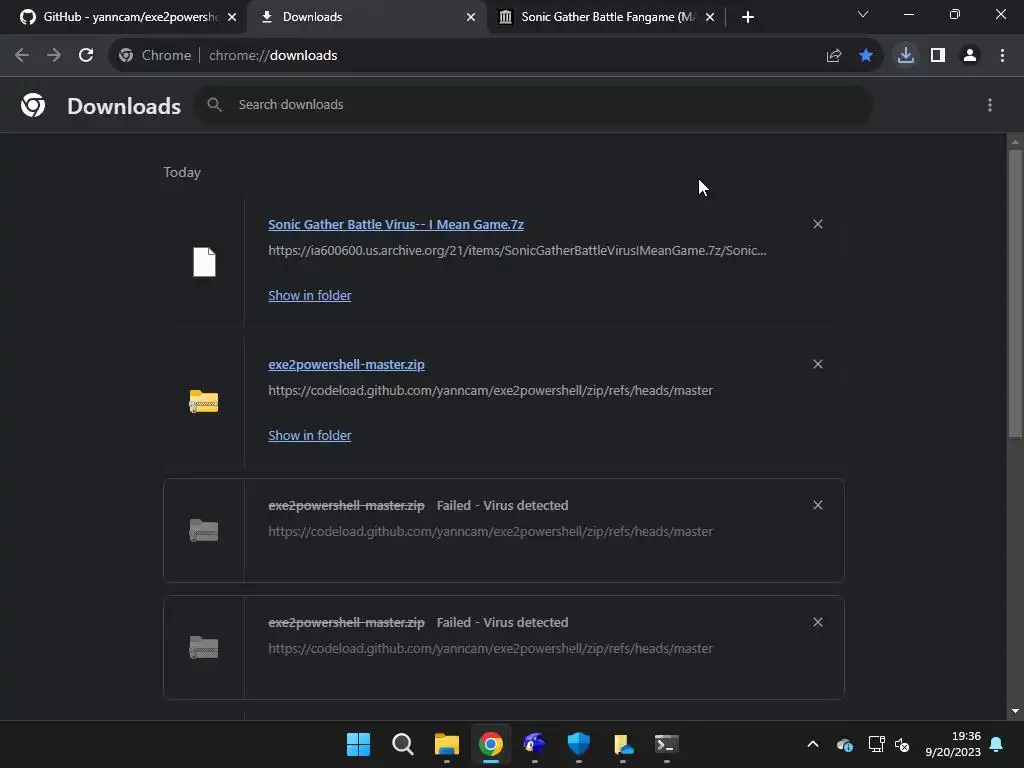Show the Sonic .7z file in folder

pos(310,295)
